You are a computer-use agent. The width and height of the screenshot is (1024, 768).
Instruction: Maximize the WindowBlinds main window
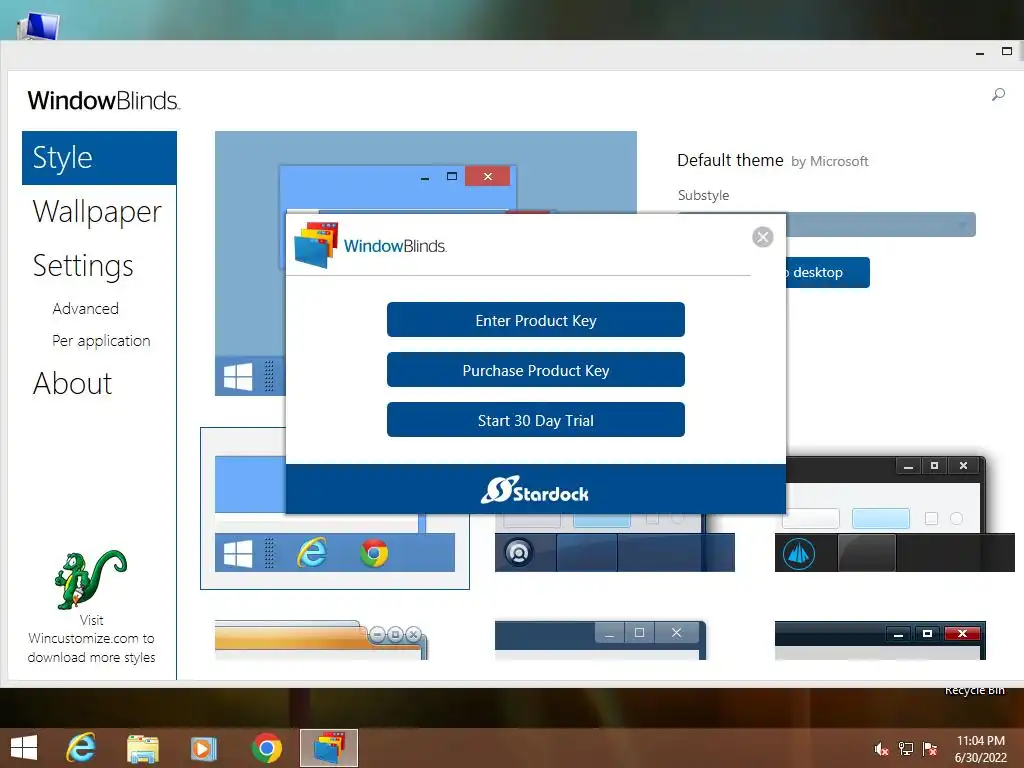tap(1006, 51)
